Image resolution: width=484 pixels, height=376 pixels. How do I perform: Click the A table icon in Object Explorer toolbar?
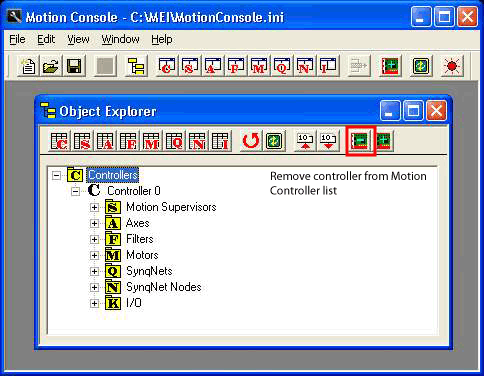(x=105, y=141)
